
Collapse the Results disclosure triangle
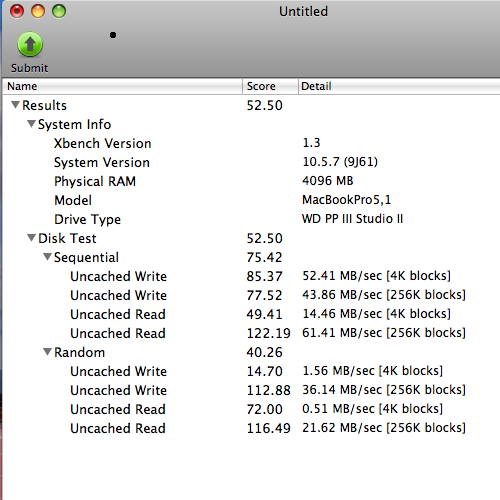pyautogui.click(x=15, y=105)
